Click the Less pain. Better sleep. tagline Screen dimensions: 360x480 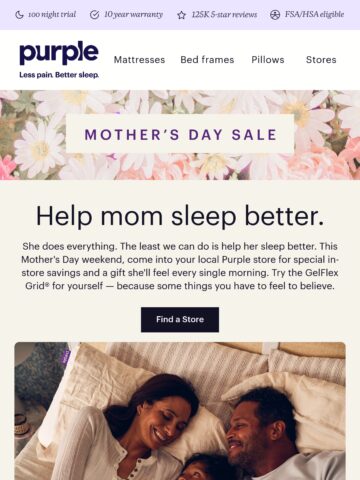click(x=59, y=75)
